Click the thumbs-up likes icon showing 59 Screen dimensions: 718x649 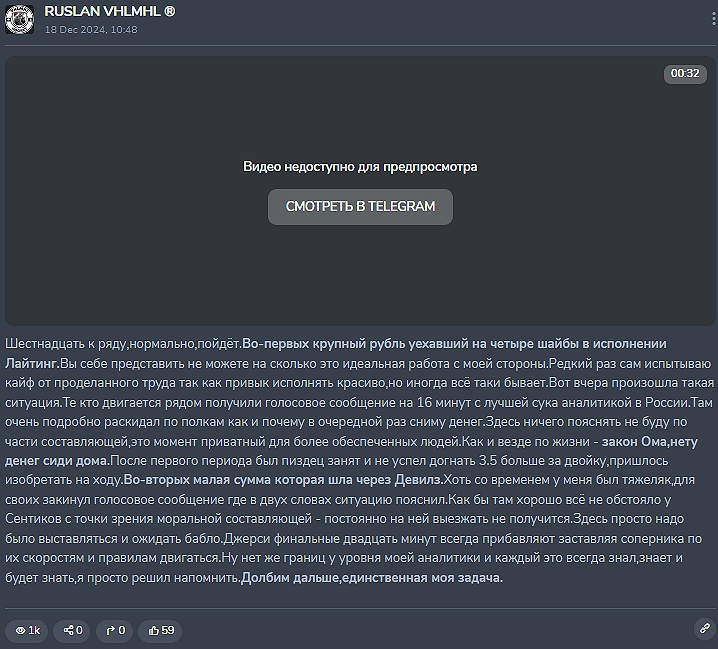pos(153,631)
